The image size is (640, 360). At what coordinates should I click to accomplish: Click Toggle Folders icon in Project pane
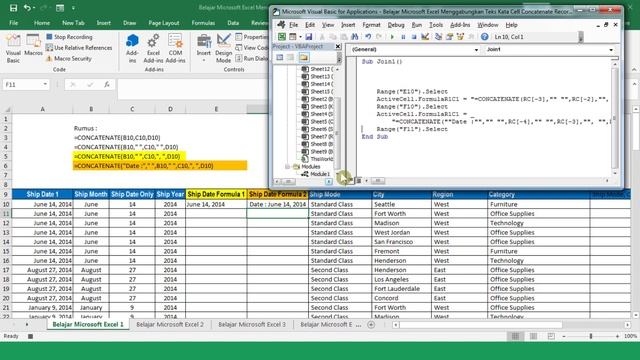point(303,58)
